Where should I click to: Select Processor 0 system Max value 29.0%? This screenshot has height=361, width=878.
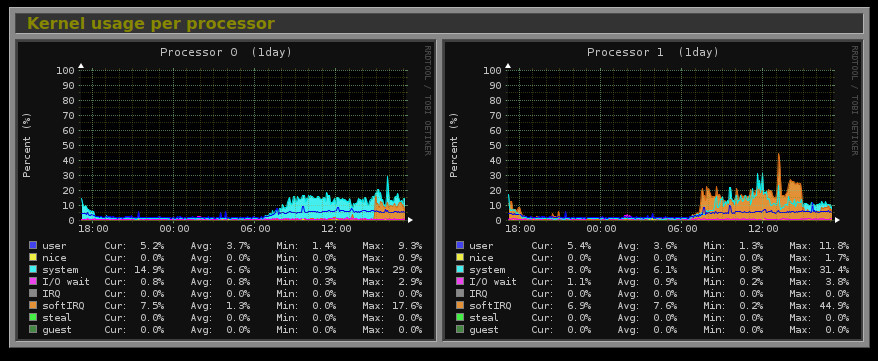408,270
